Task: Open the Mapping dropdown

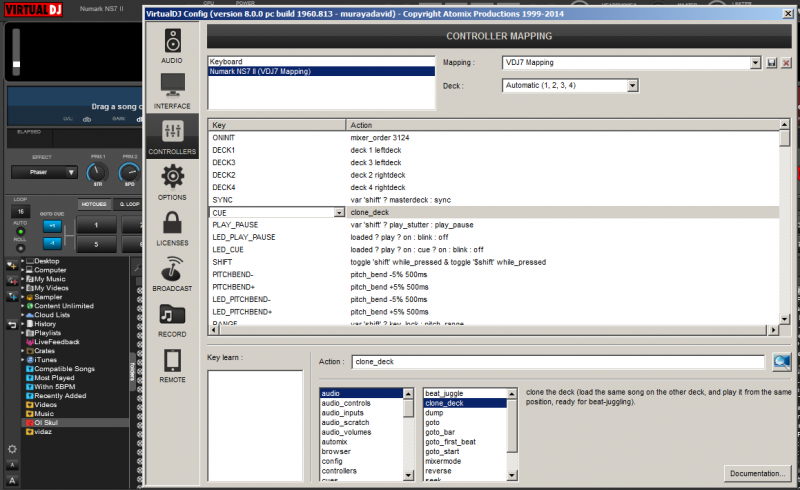Action: pyautogui.click(x=756, y=63)
